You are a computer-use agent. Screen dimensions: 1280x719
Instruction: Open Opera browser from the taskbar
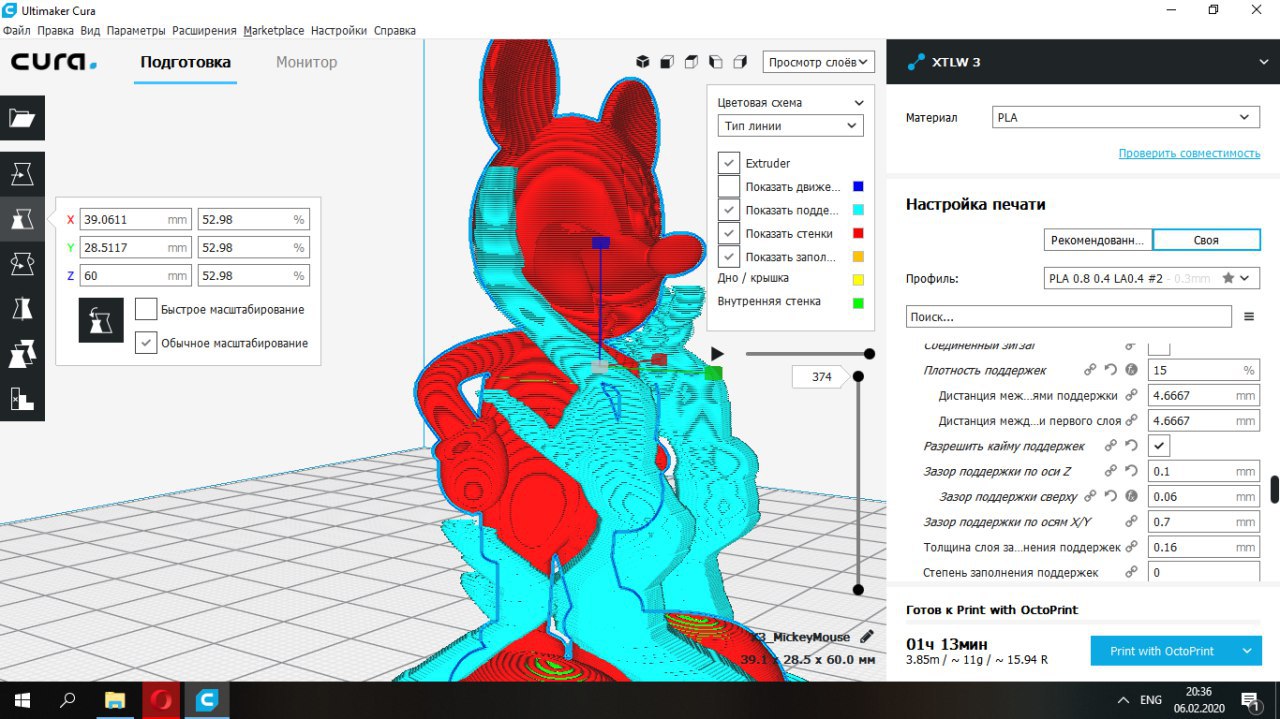161,700
